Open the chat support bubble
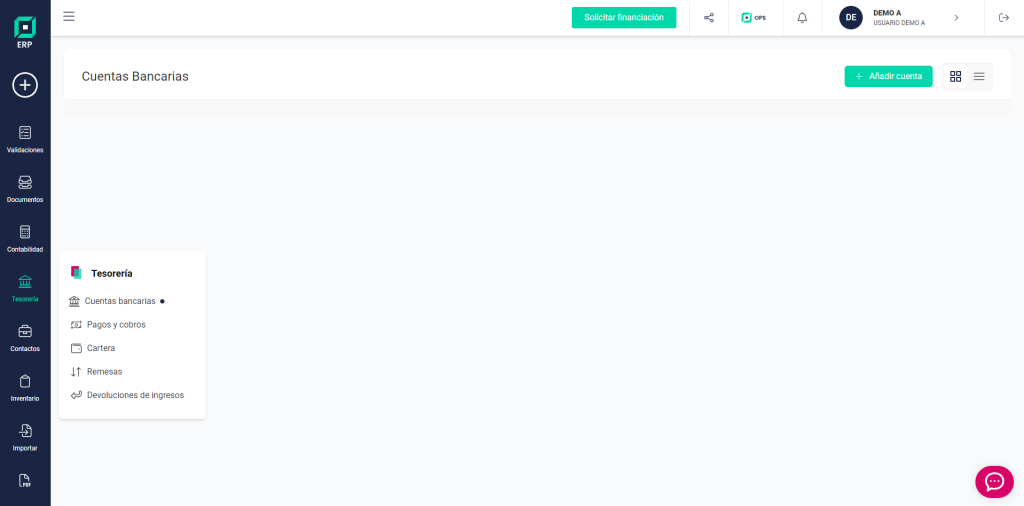Viewport: 1024px width, 506px height. 994,482
